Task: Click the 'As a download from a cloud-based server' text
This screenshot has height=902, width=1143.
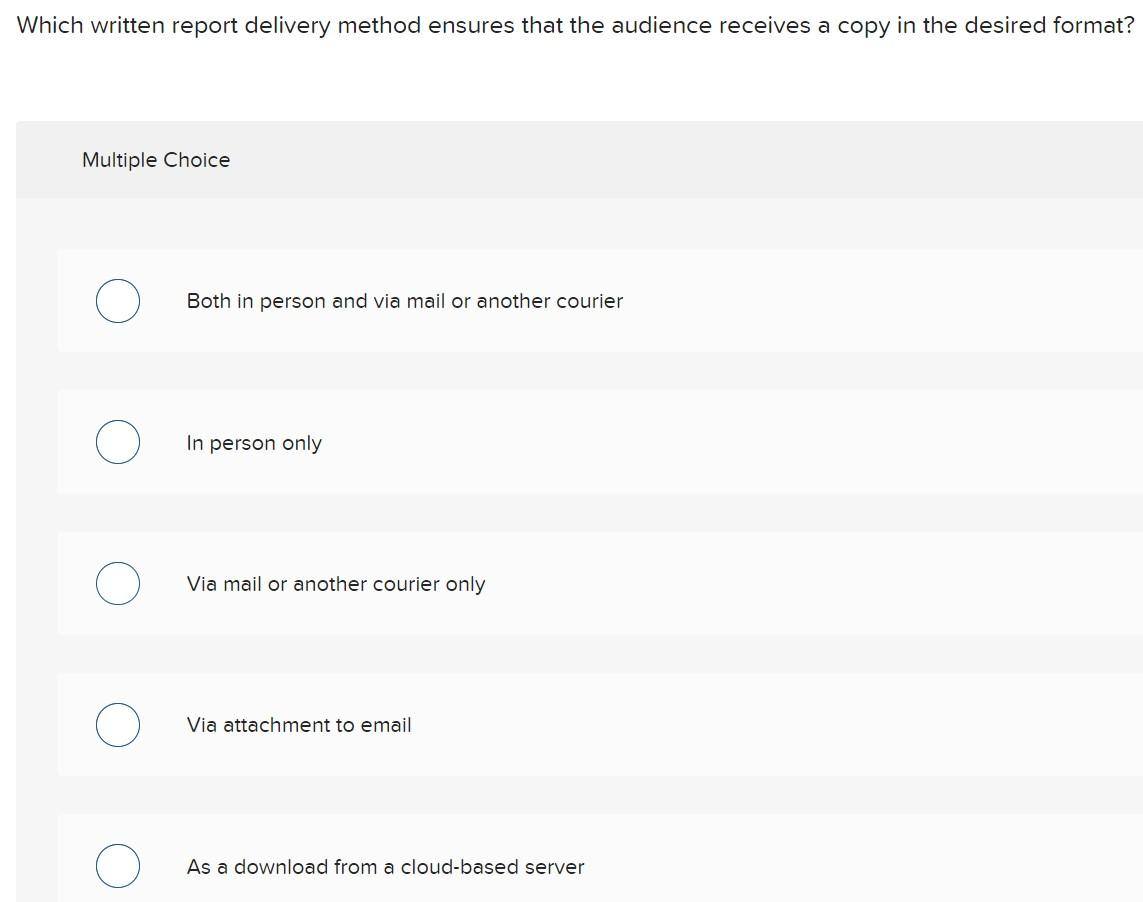Action: (384, 867)
